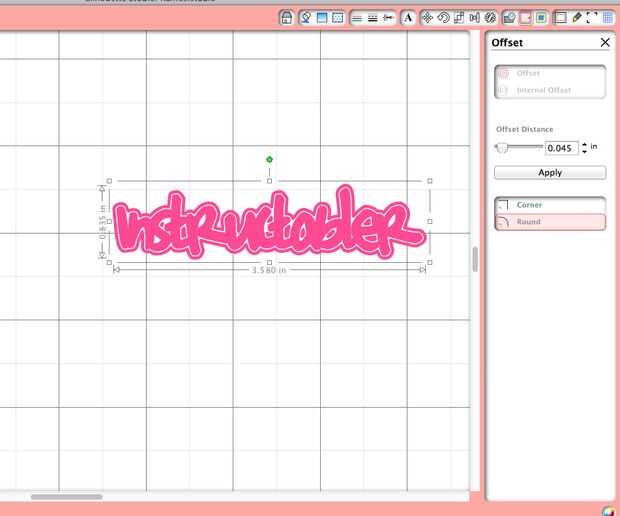The image size is (620, 516).
Task: Select the pink instructabler text object
Action: [x=269, y=223]
